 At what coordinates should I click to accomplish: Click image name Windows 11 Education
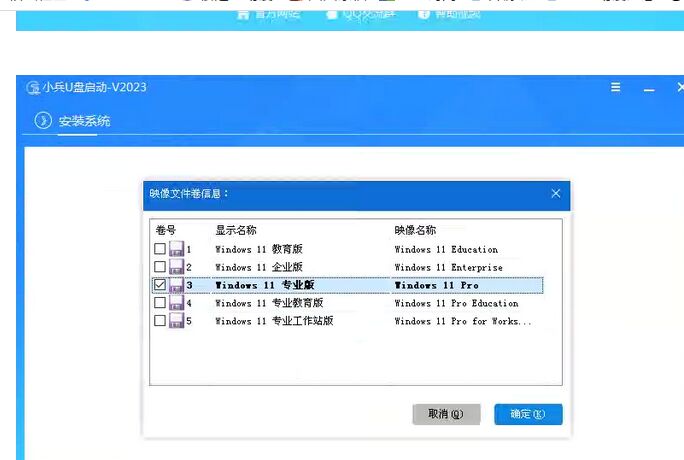446,249
